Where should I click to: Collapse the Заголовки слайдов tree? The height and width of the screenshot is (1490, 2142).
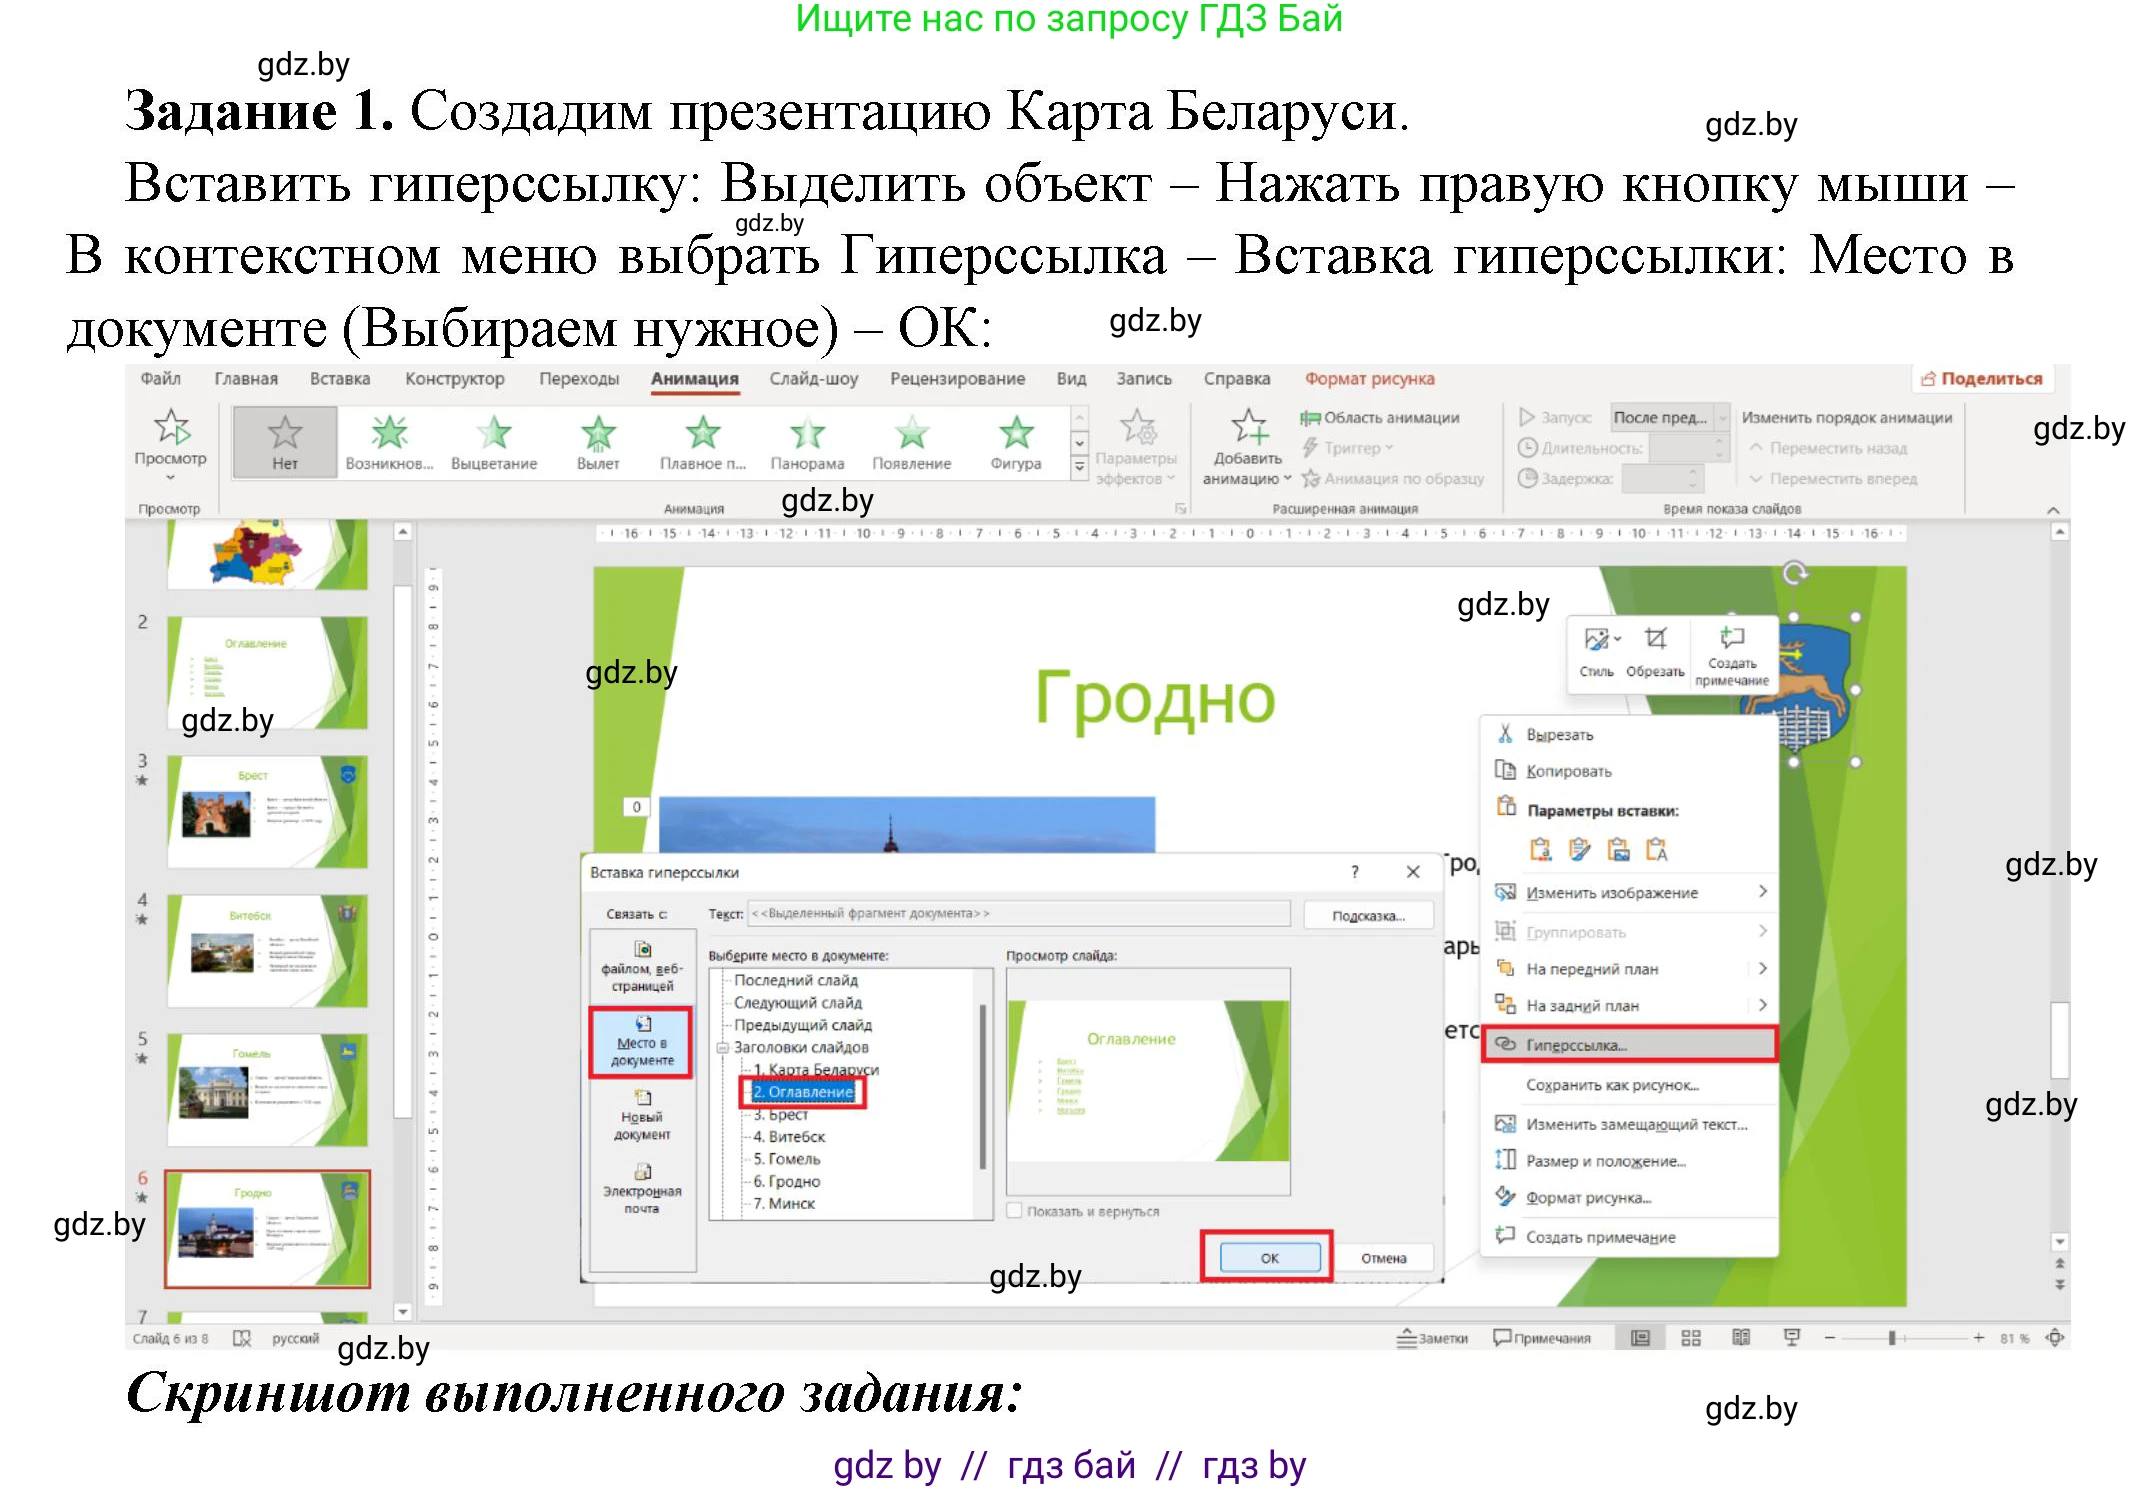723,1047
